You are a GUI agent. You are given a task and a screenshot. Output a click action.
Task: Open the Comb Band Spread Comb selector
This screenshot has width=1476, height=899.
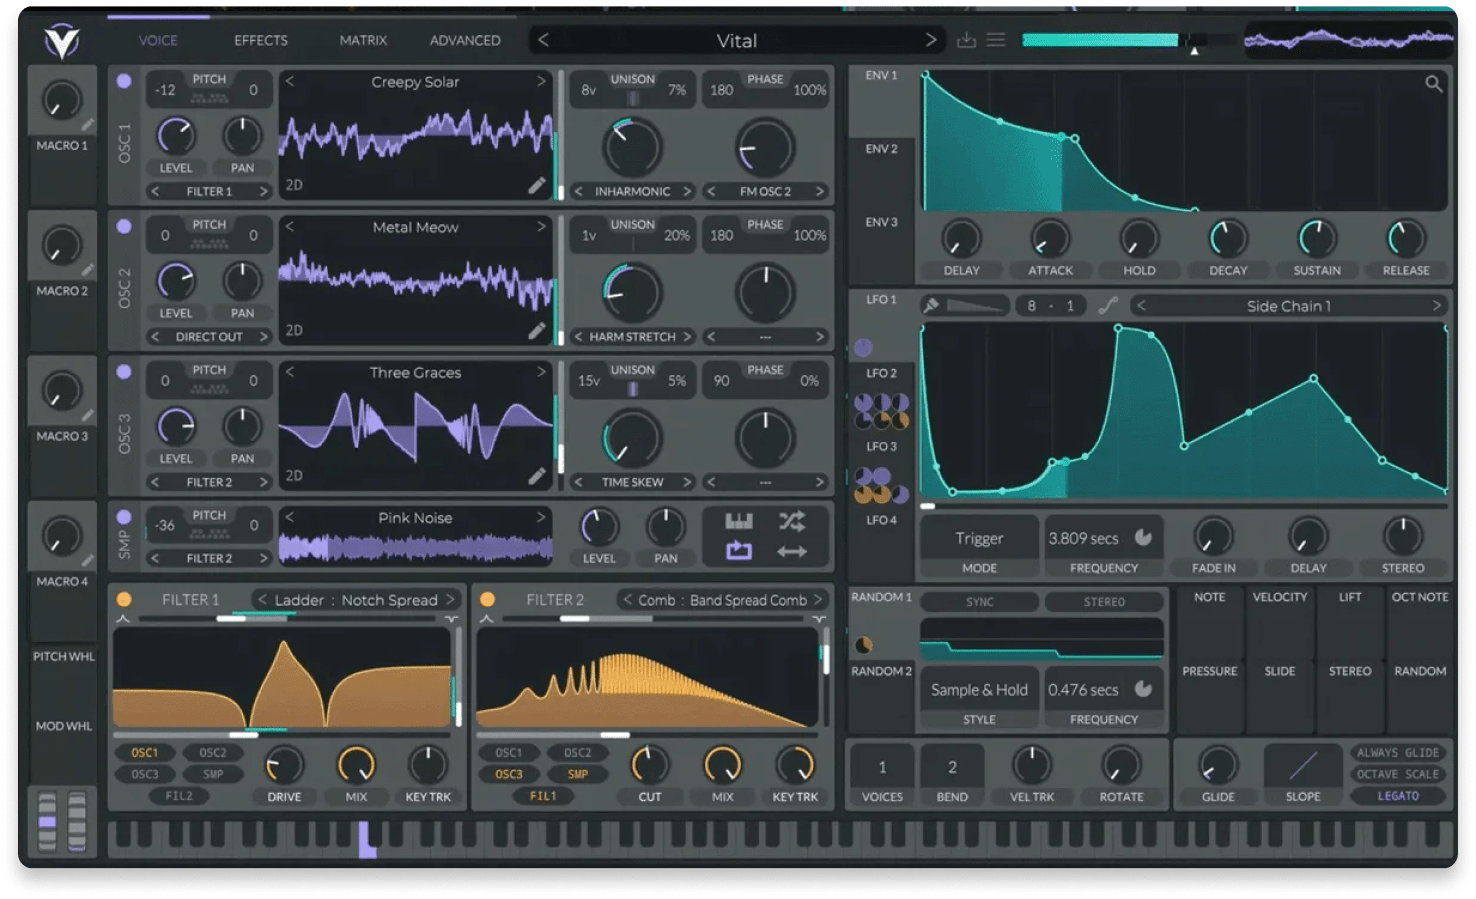point(723,600)
